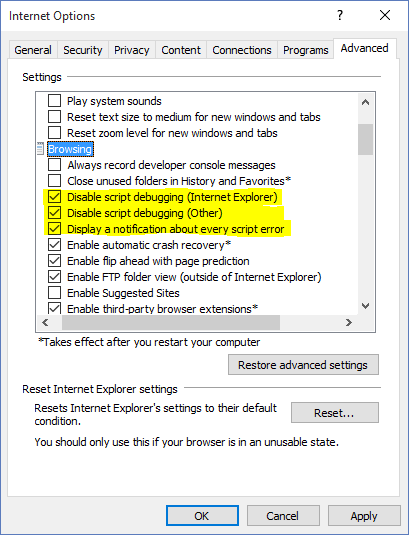Image resolution: width=409 pixels, height=535 pixels.
Task: Toggle Enable Suggested Sites checkbox
Action: (x=55, y=293)
